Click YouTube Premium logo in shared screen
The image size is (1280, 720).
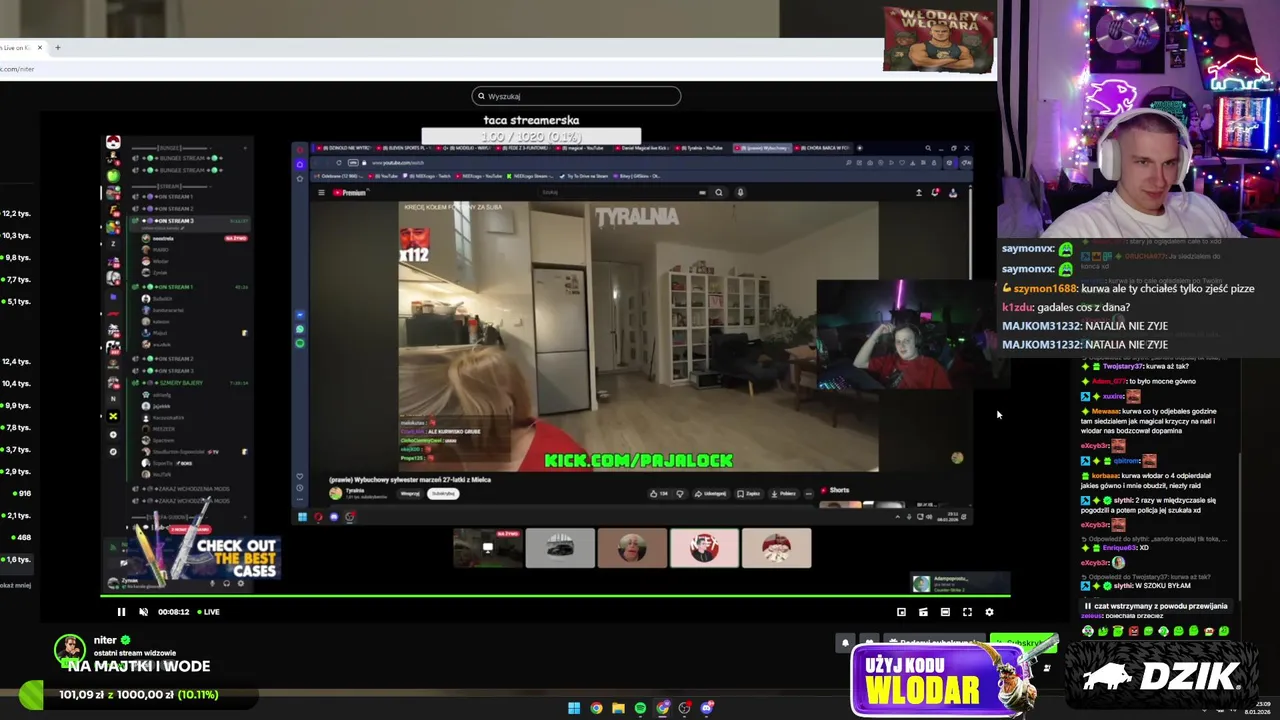coord(351,193)
